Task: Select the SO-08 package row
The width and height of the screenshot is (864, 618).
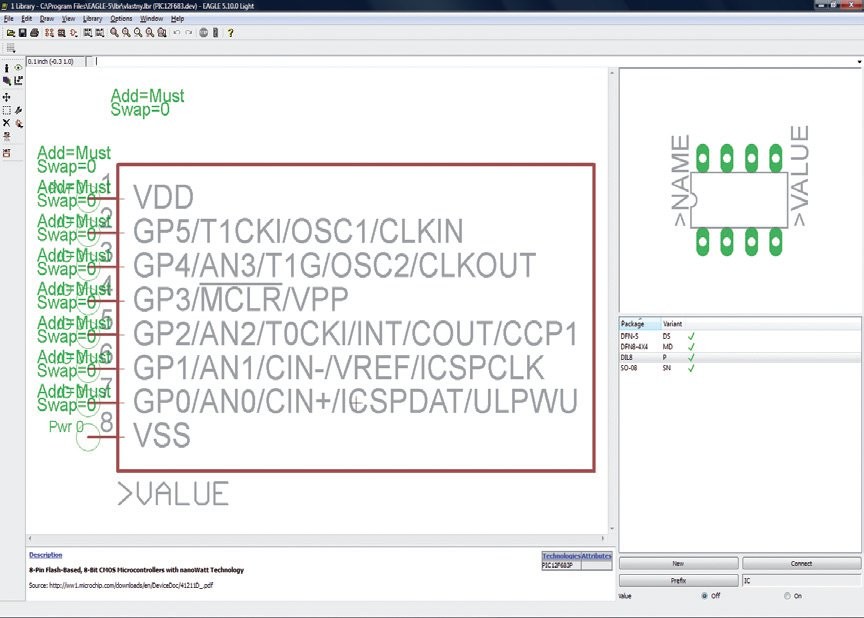Action: (740, 367)
